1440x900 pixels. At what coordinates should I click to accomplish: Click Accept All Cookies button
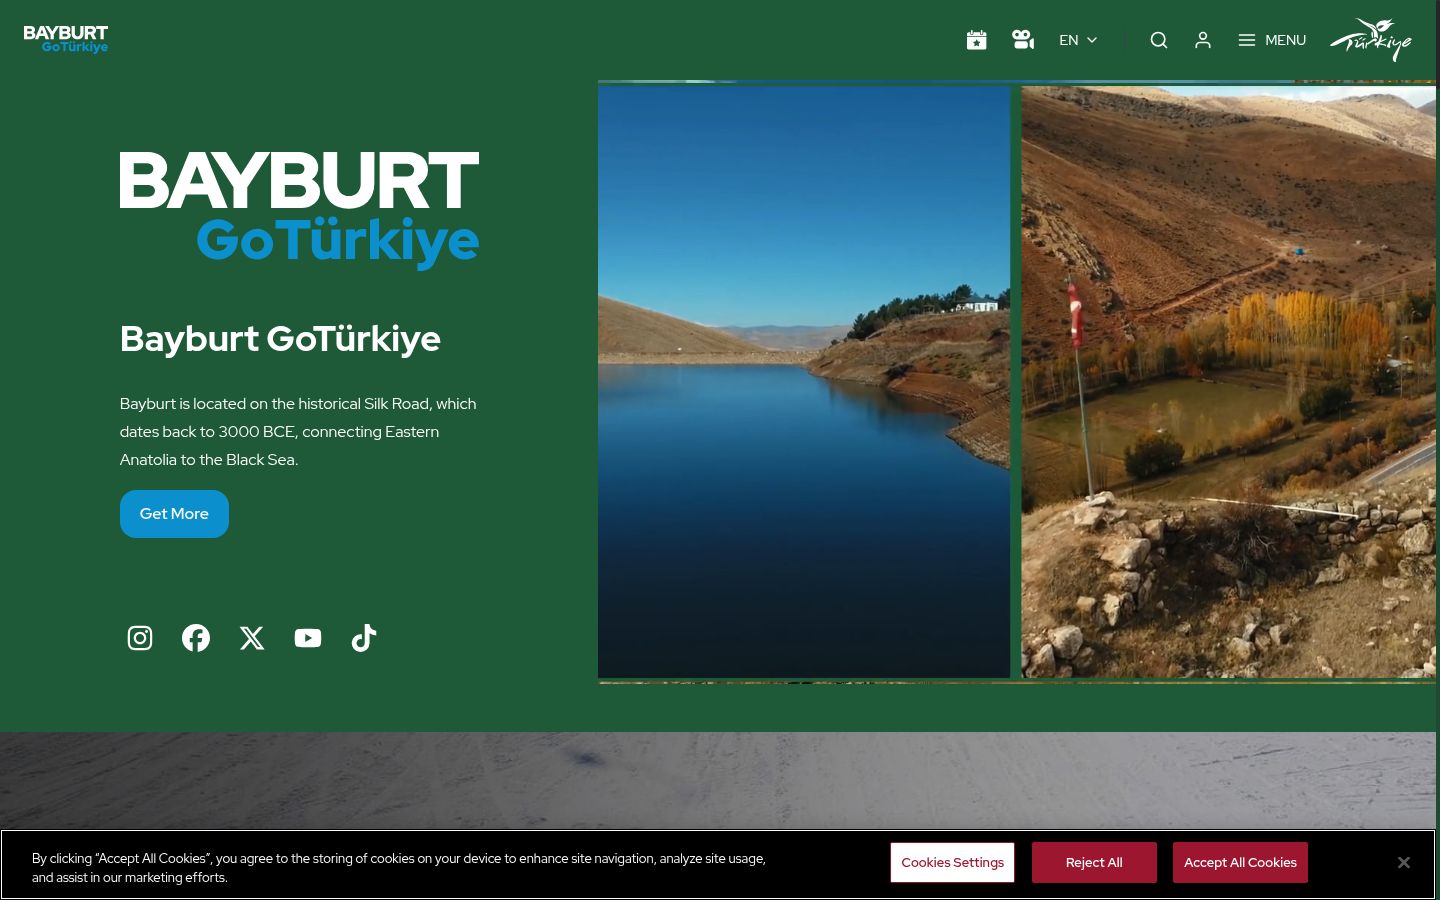tap(1240, 862)
